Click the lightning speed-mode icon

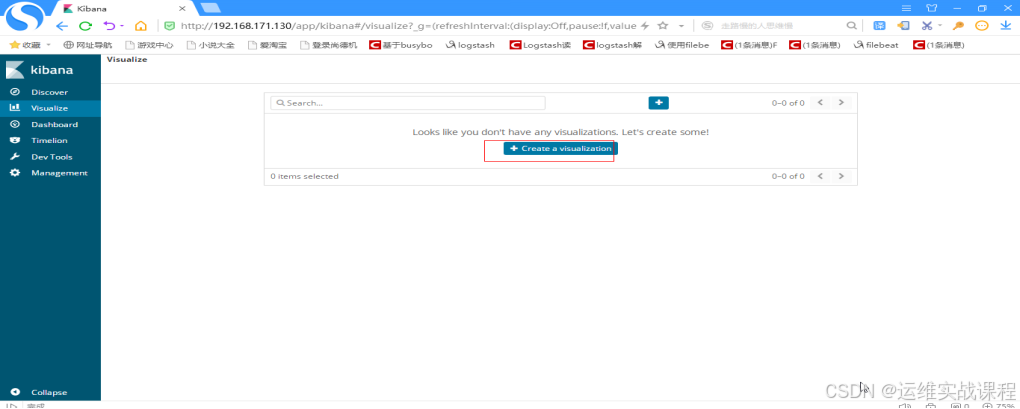click(x=645, y=26)
